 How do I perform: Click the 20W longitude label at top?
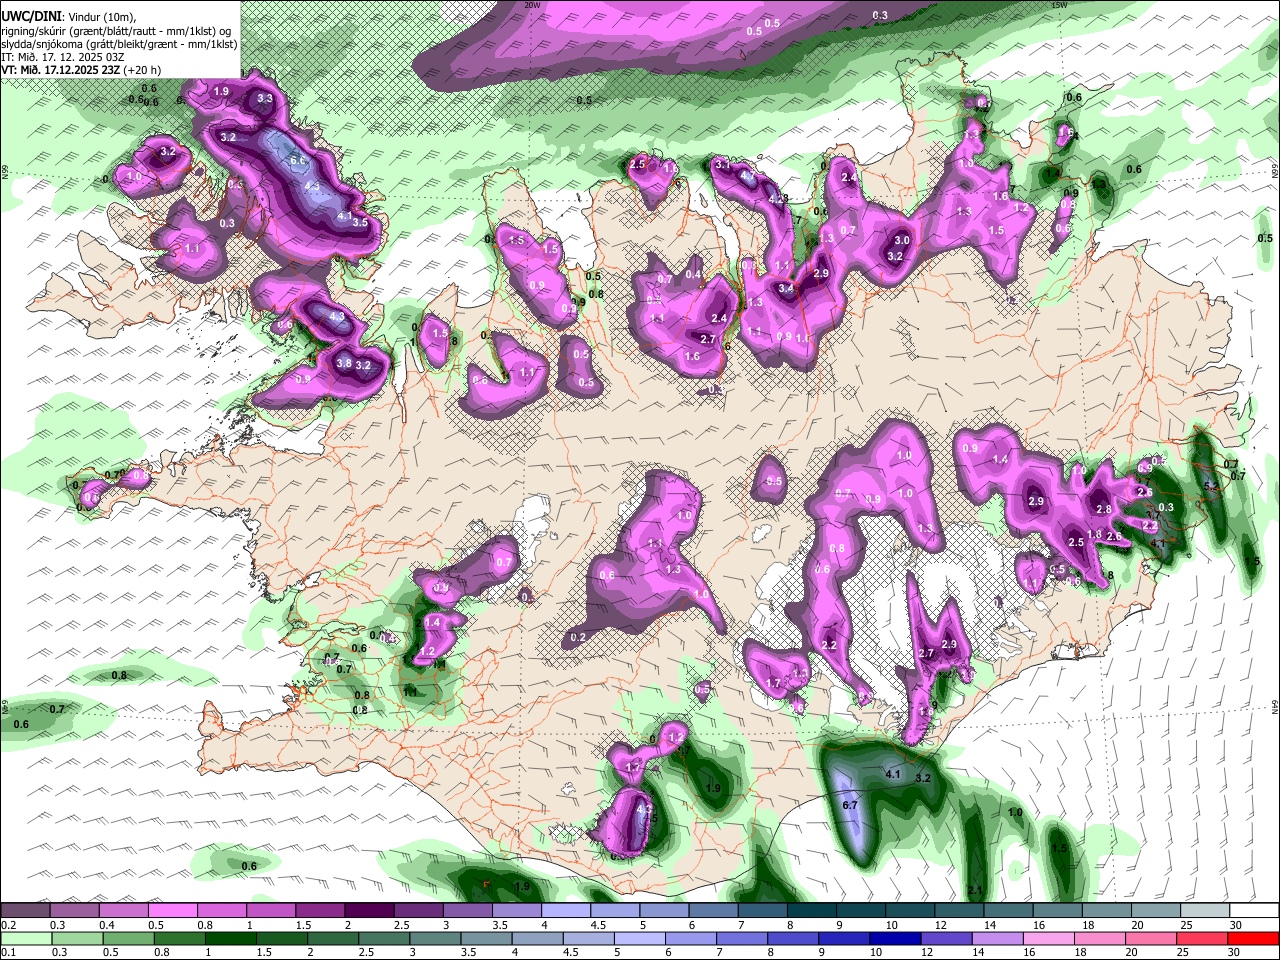coord(532,5)
